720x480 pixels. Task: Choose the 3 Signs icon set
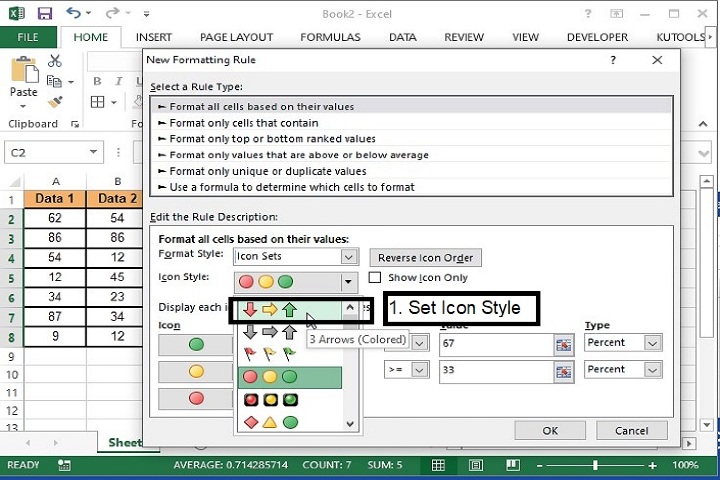pos(289,422)
